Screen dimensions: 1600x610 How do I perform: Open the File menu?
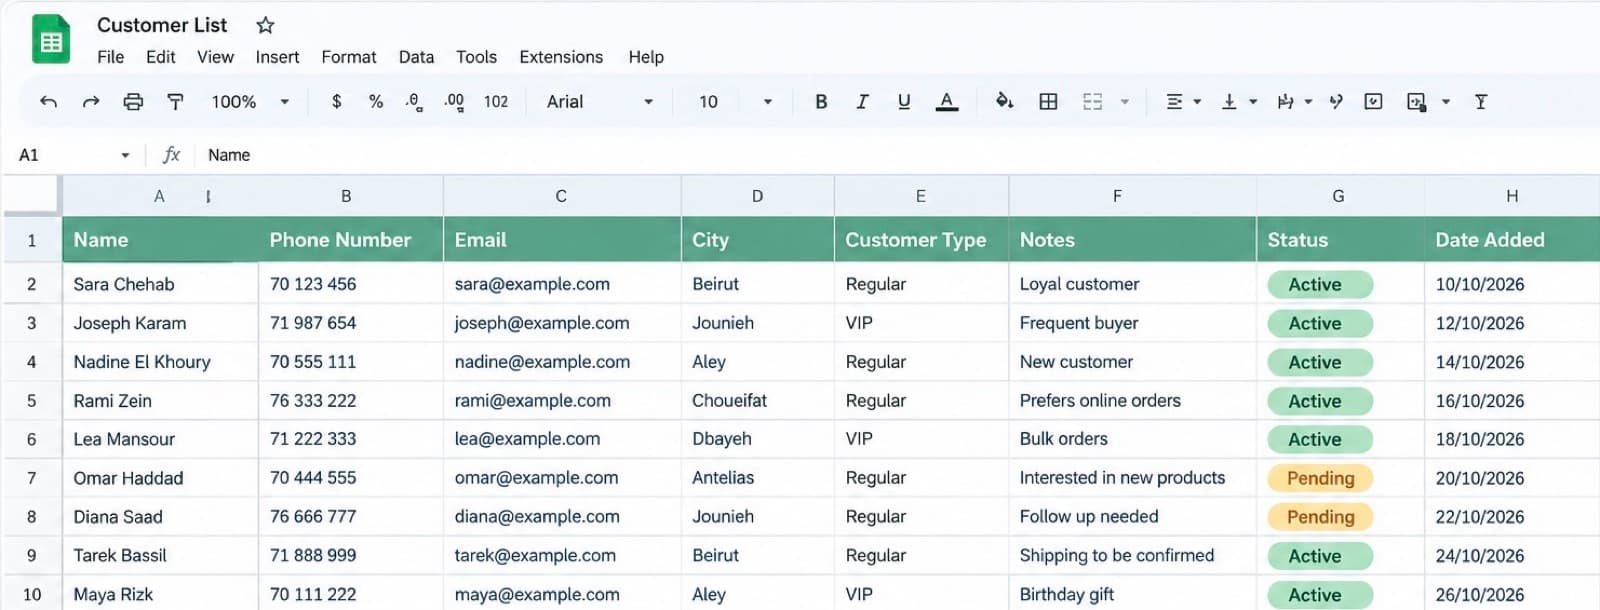[110, 57]
